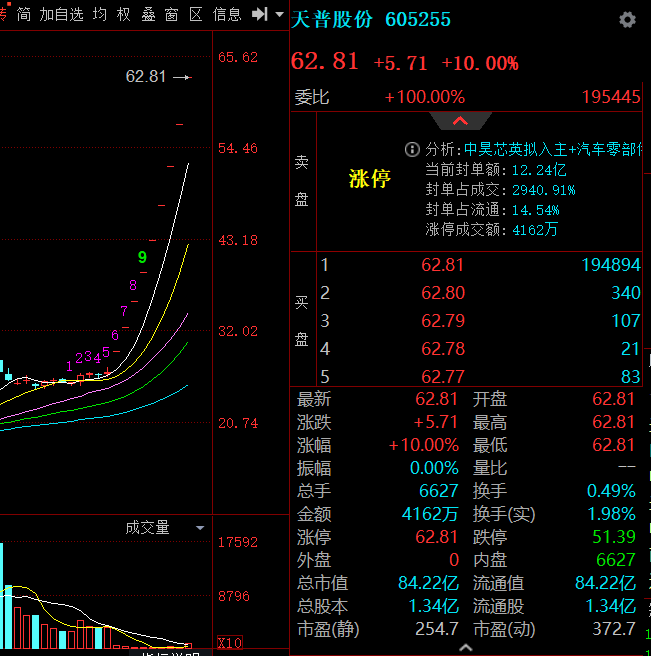Click 加自选 to add to watchlist
The image size is (651, 656).
tap(62, 15)
